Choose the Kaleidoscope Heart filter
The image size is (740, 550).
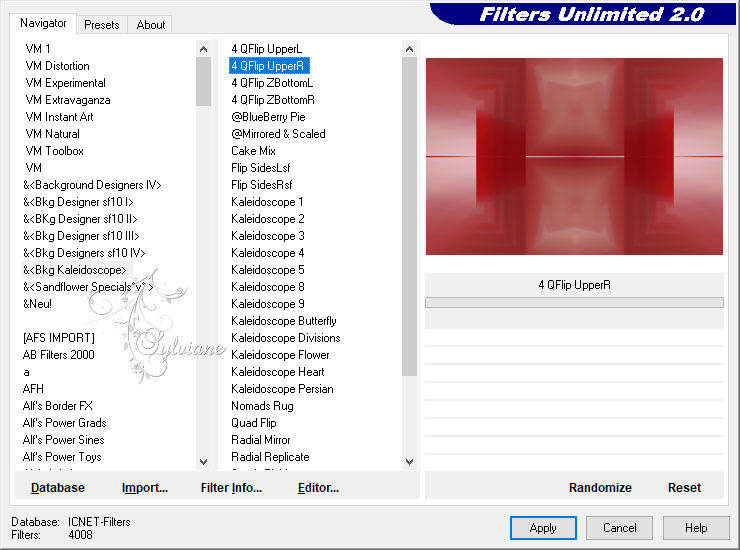pyautogui.click(x=278, y=372)
